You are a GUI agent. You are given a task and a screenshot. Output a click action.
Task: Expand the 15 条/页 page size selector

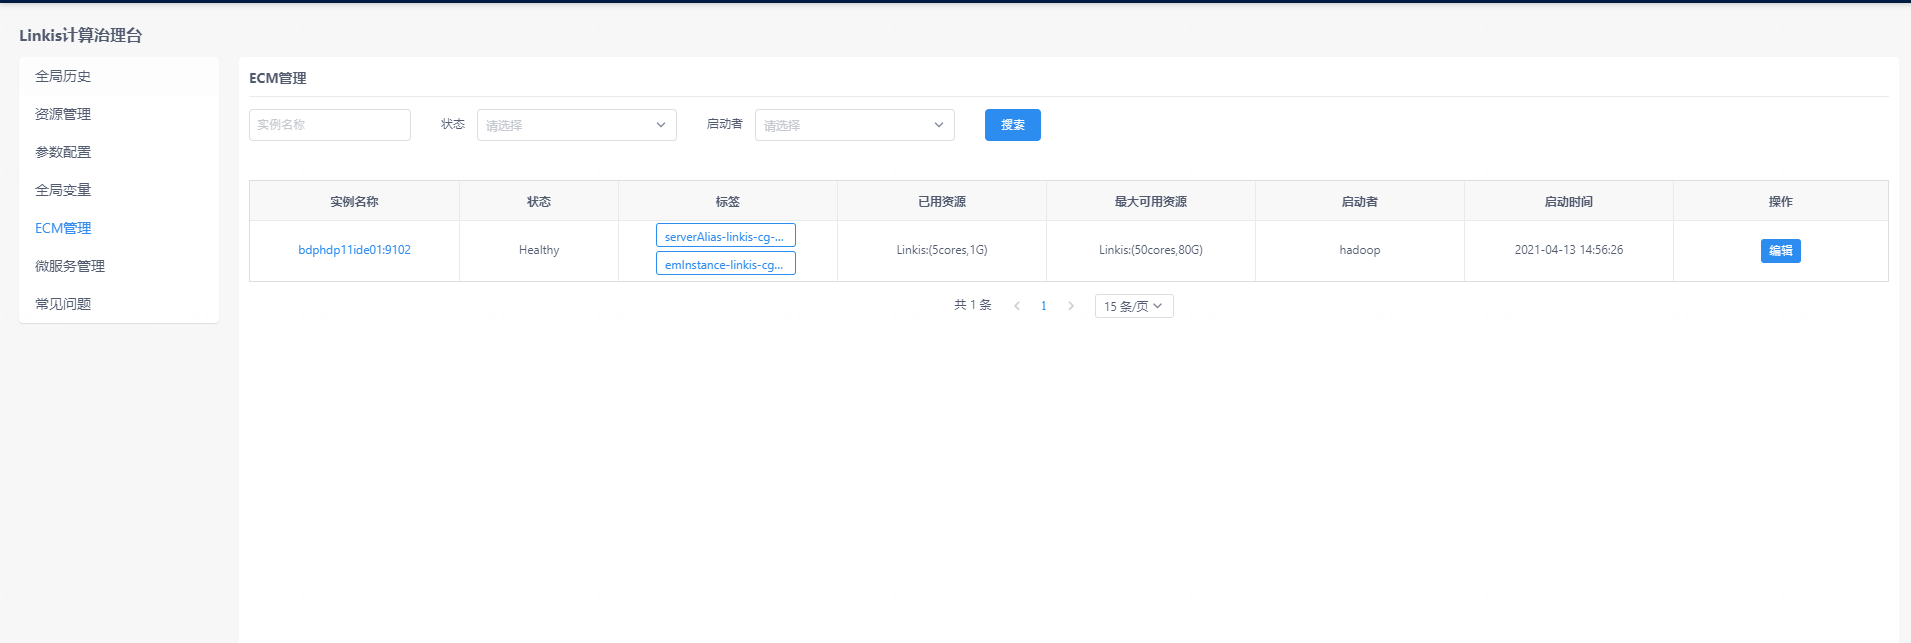click(x=1133, y=306)
